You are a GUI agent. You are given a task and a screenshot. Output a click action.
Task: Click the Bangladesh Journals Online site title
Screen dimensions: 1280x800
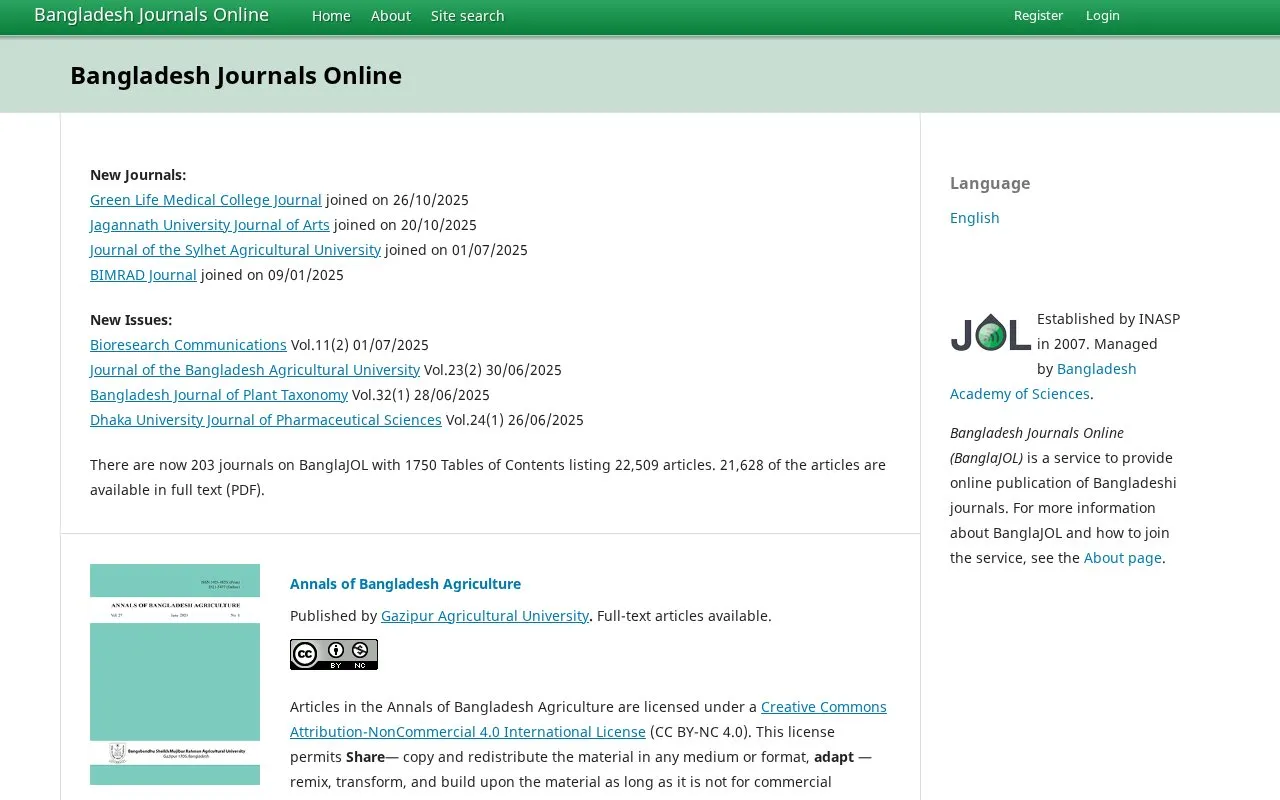point(151,14)
